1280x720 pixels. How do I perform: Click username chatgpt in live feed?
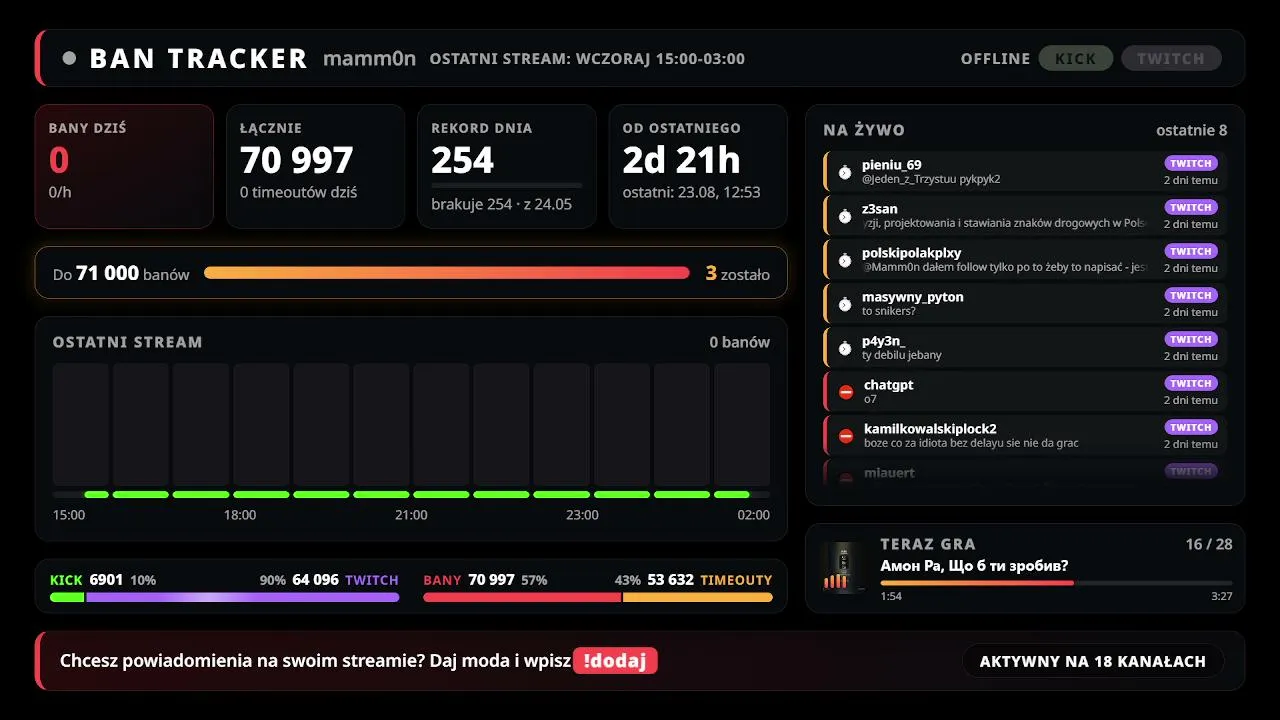(889, 385)
